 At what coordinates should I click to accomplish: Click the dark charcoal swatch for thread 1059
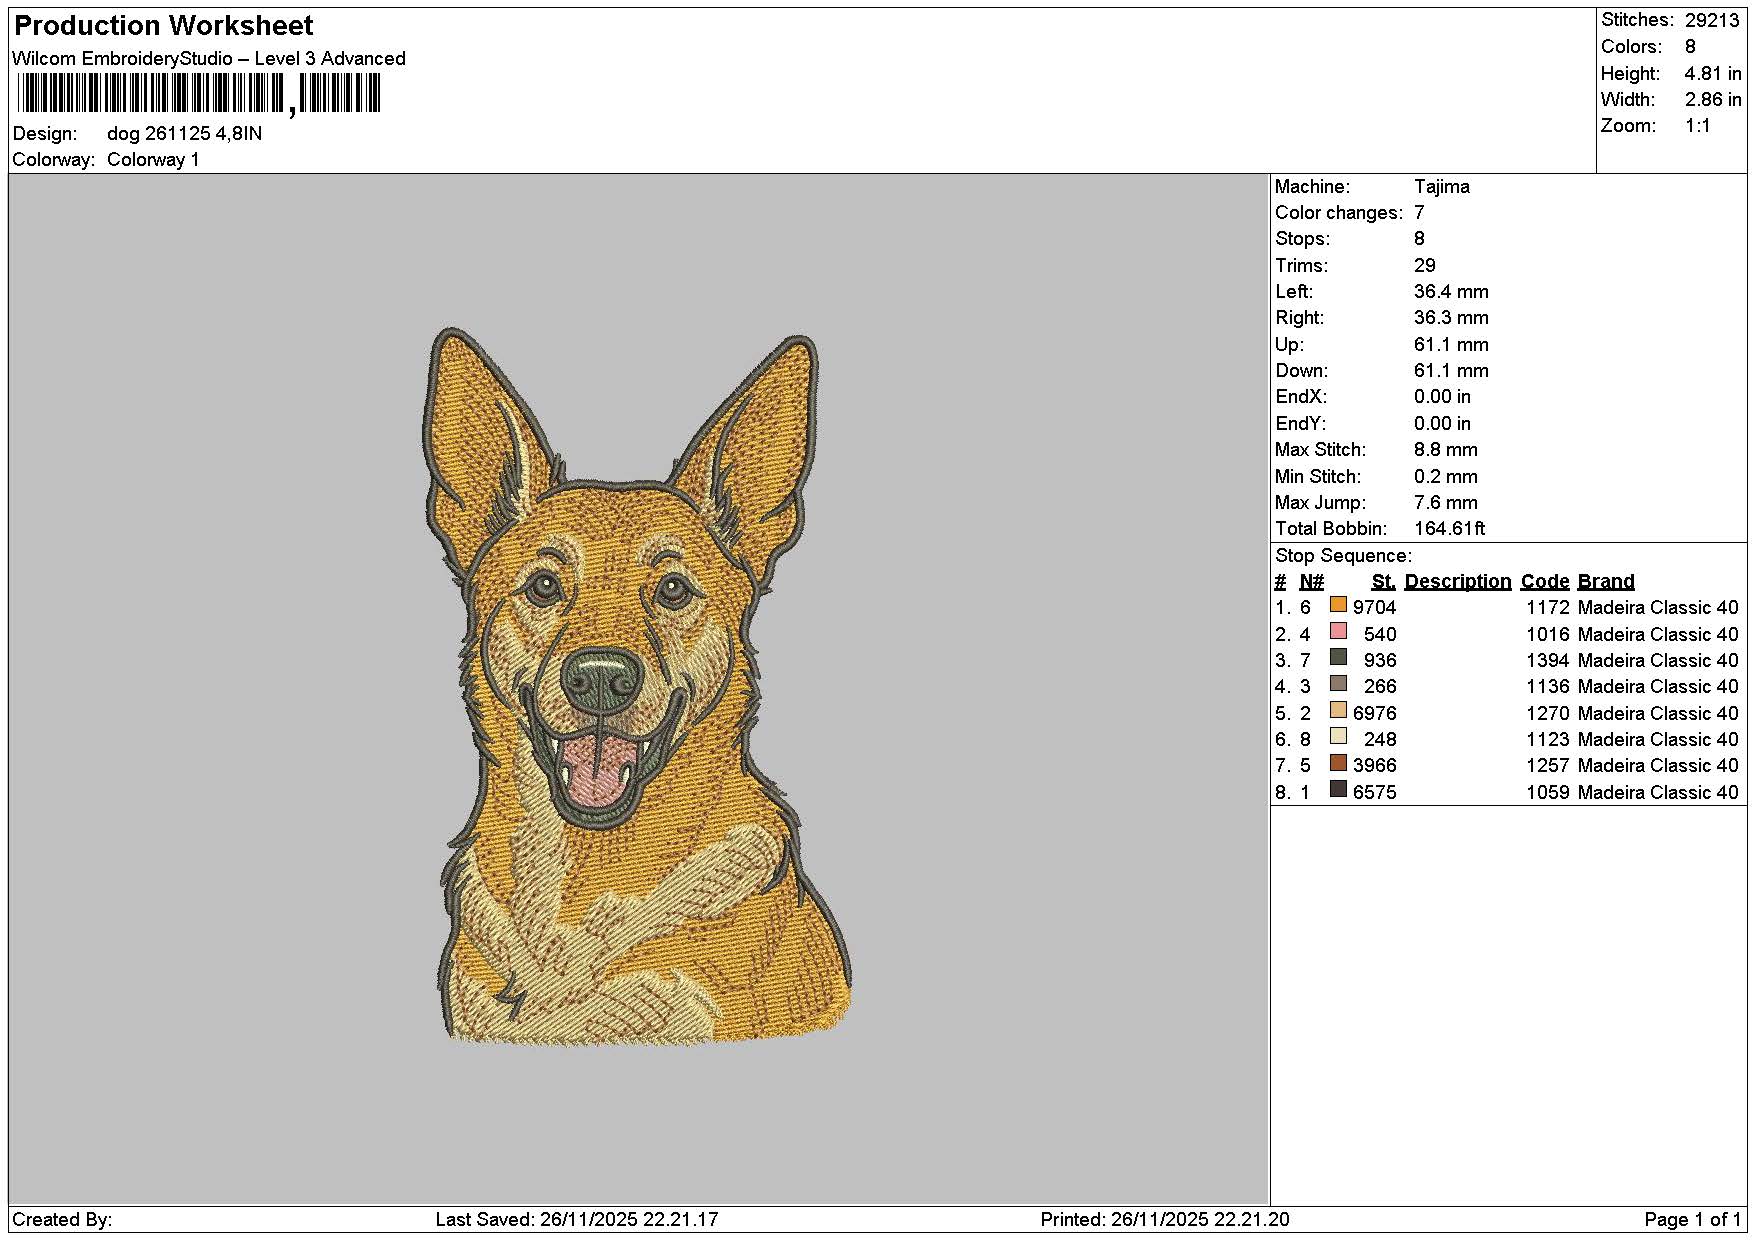click(1338, 789)
